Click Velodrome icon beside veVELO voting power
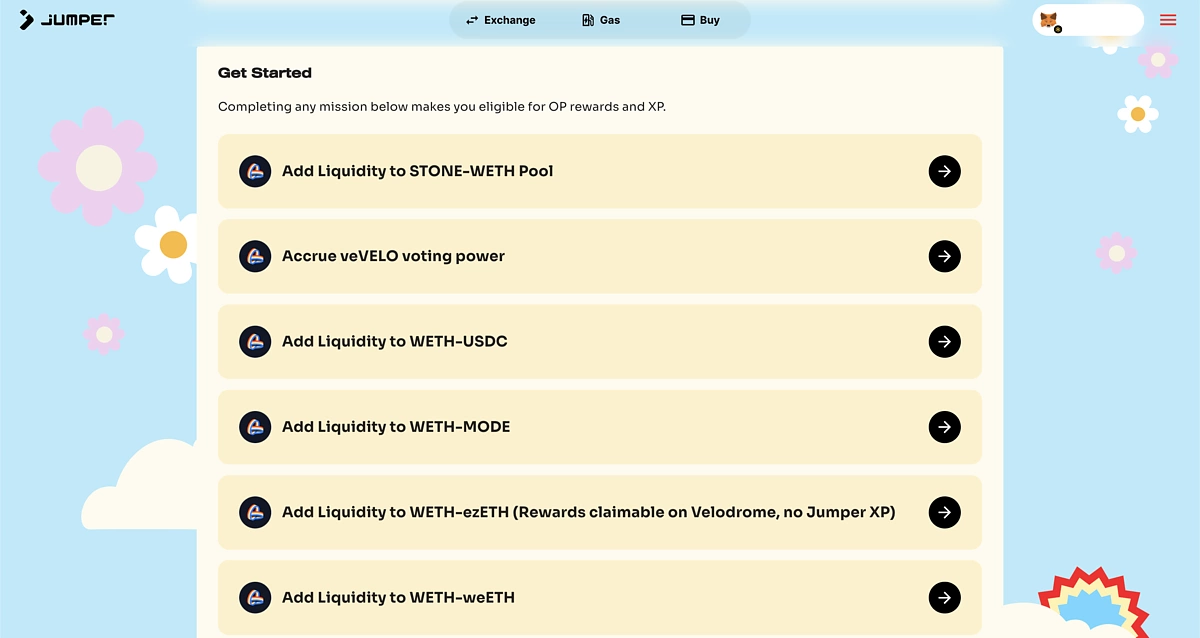 coord(255,256)
